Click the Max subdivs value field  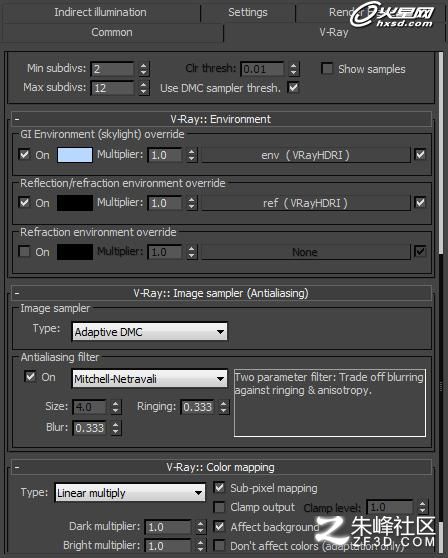point(112,88)
